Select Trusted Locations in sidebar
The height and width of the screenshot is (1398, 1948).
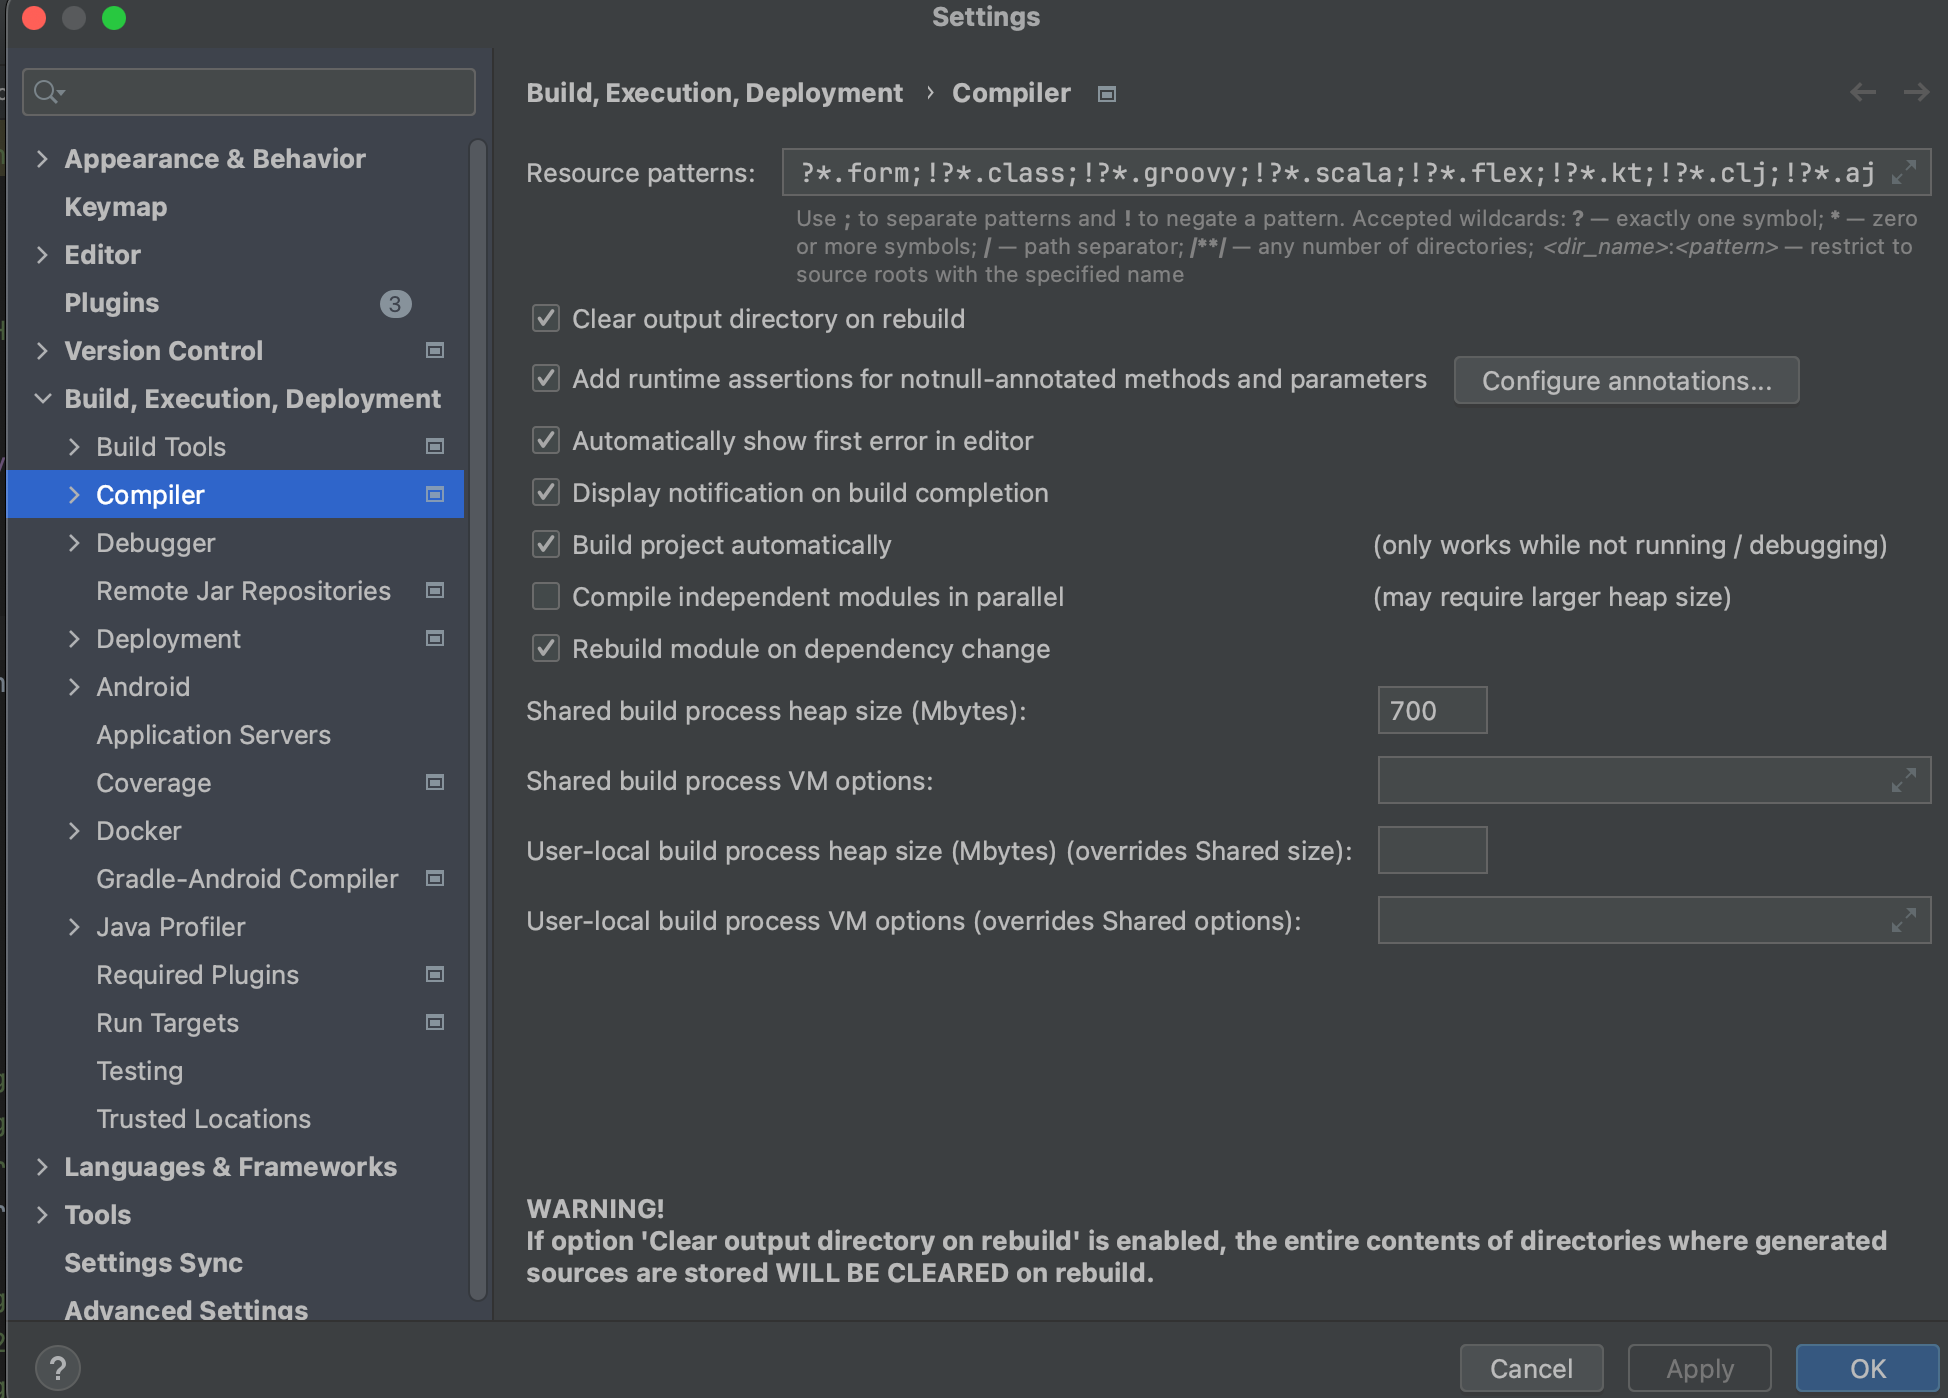[x=203, y=1119]
